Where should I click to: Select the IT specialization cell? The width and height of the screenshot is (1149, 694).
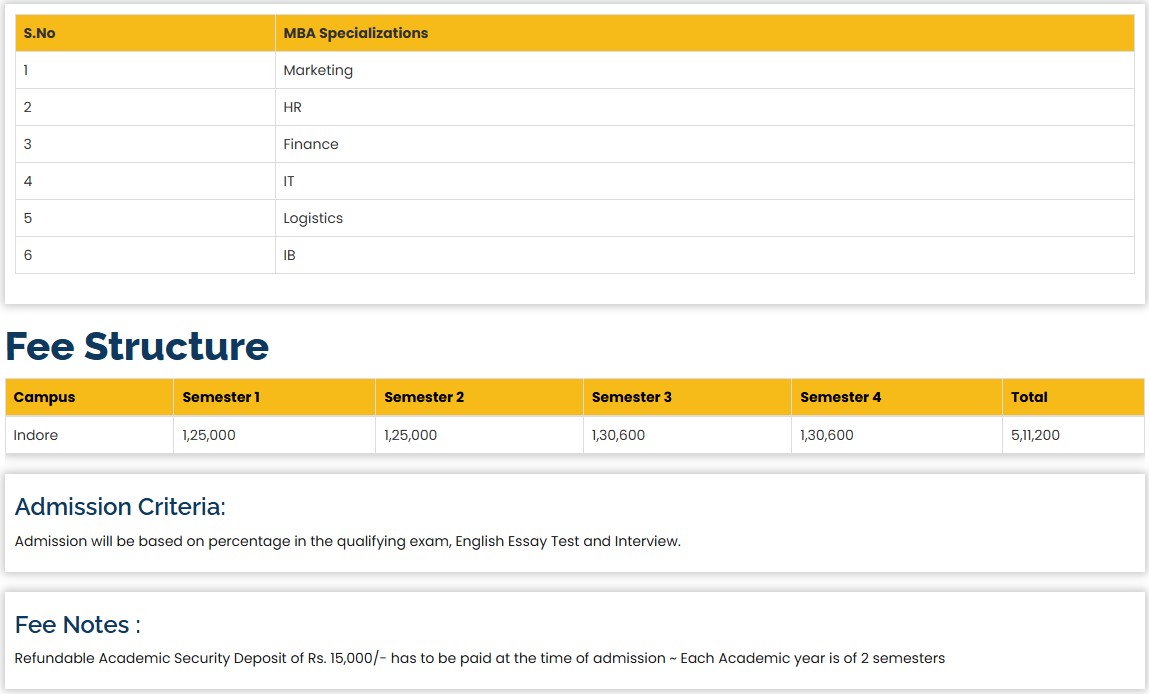tap(289, 181)
